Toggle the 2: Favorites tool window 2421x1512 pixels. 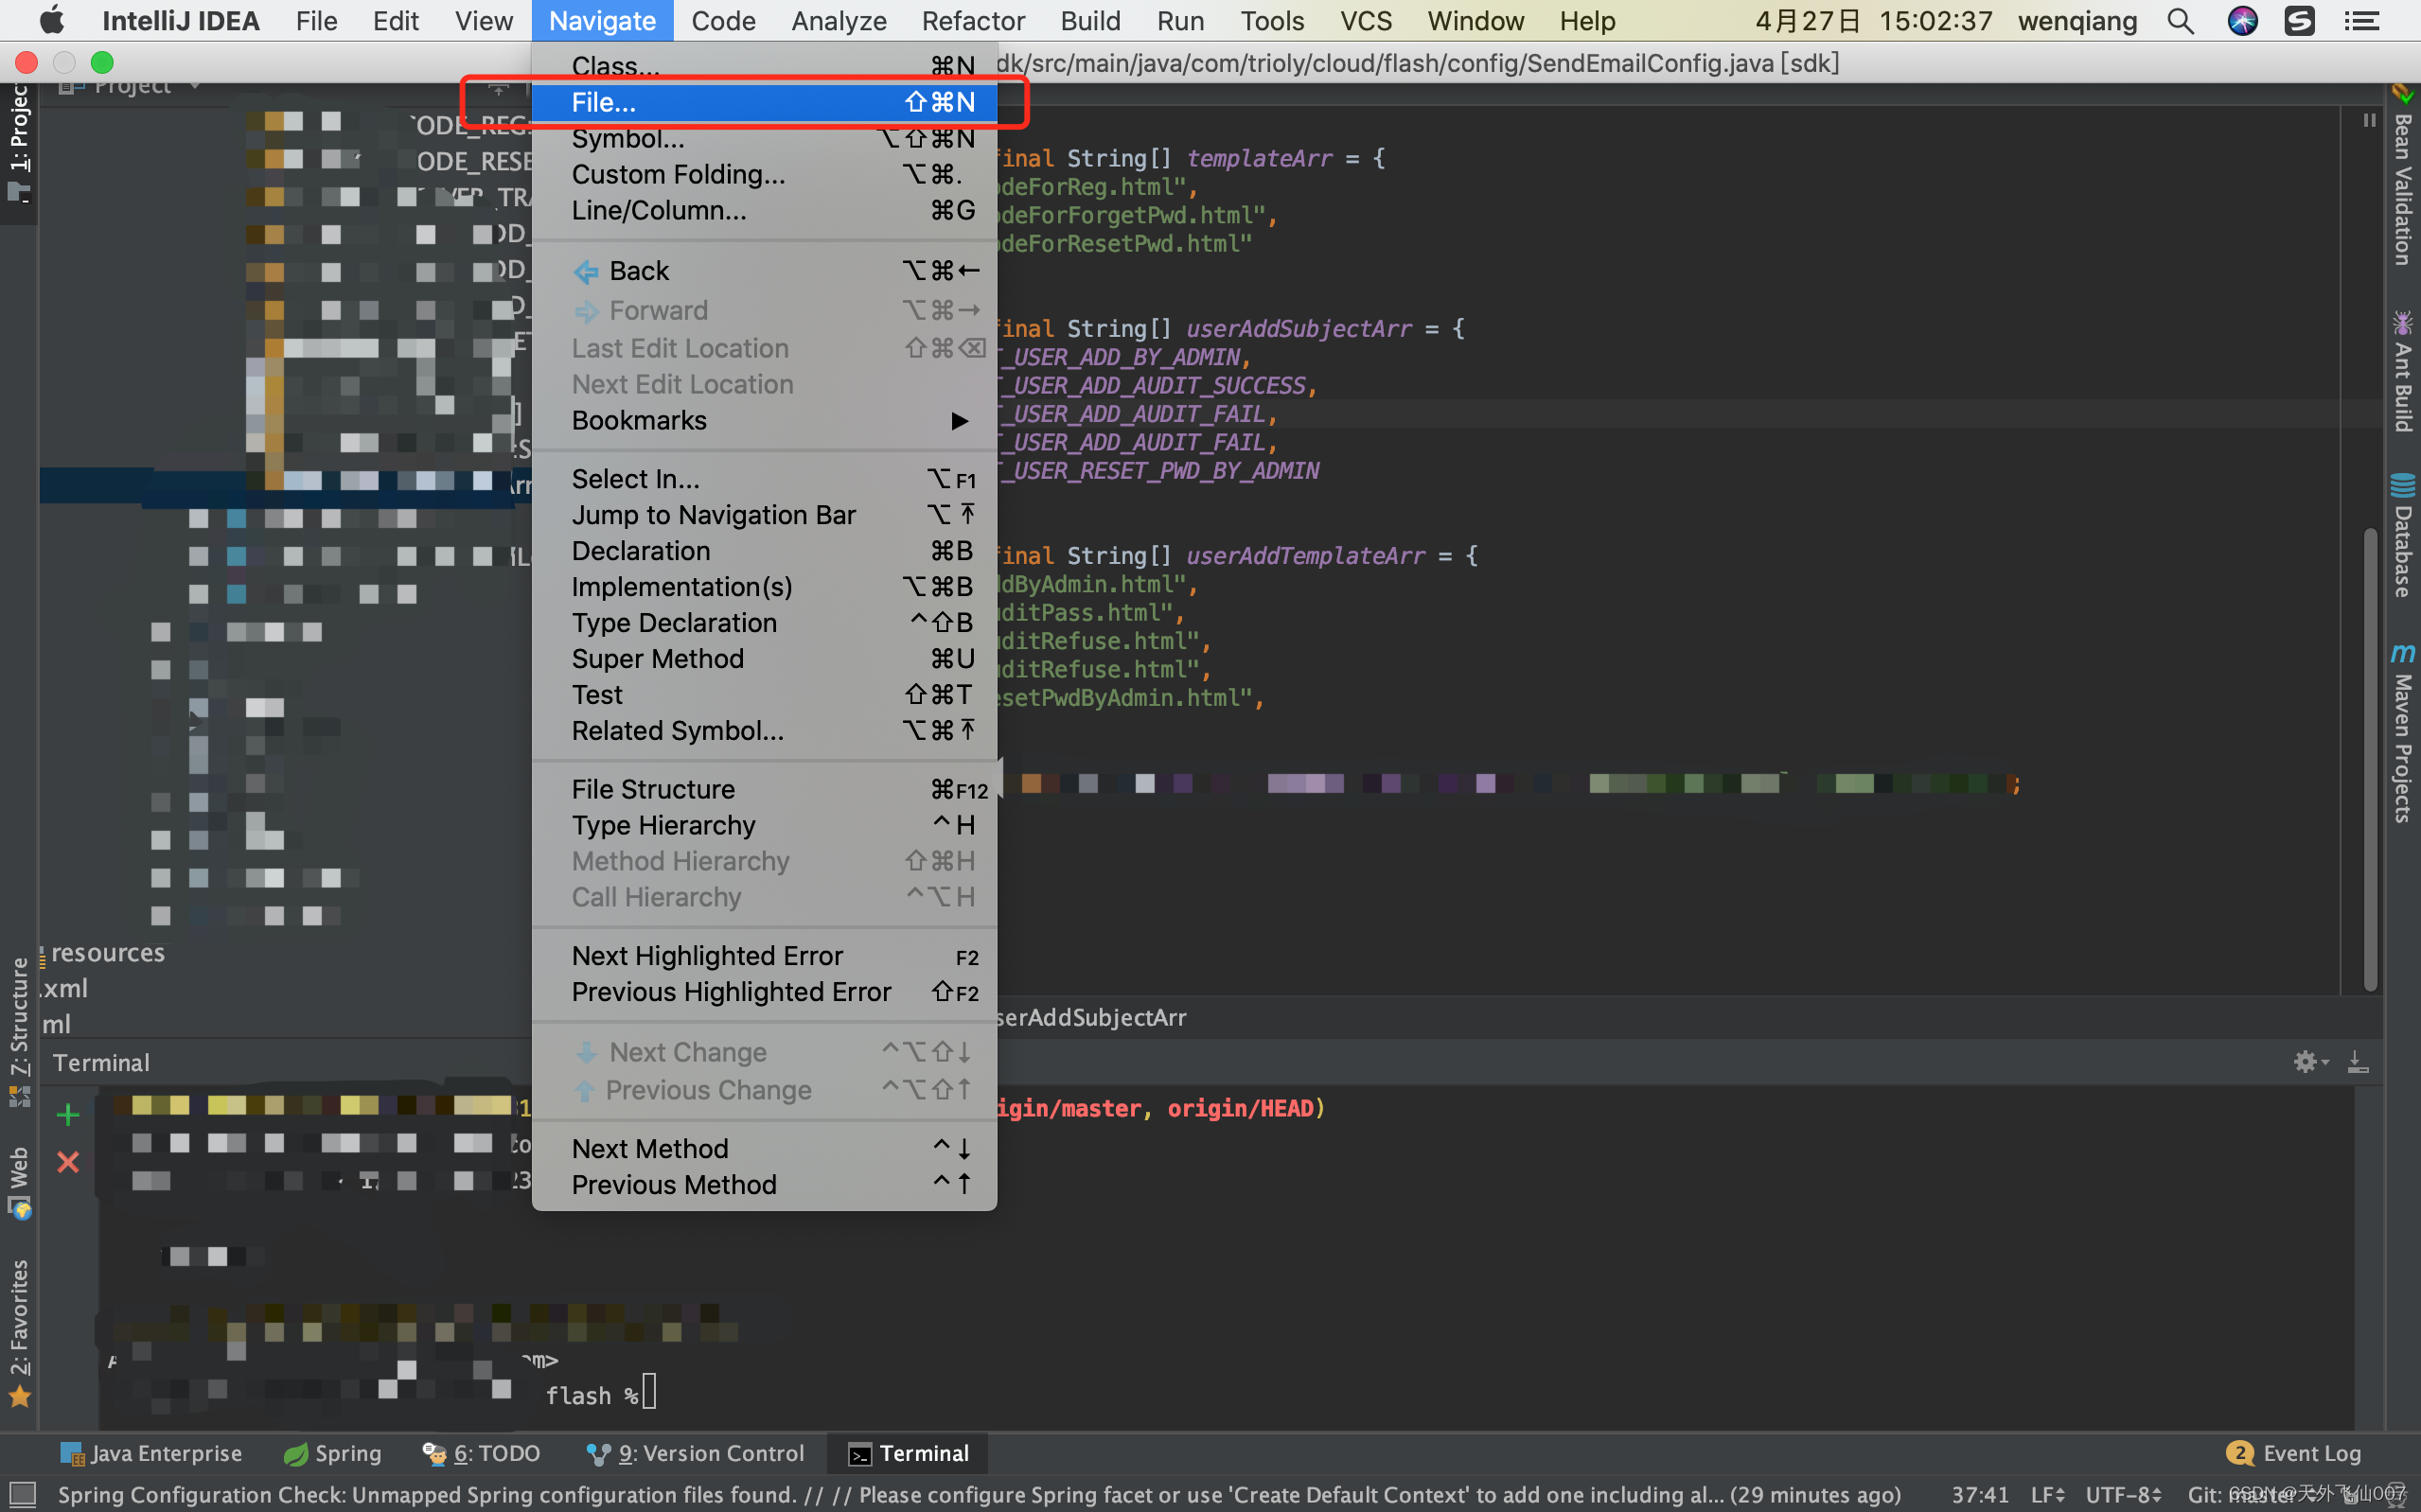19,1330
